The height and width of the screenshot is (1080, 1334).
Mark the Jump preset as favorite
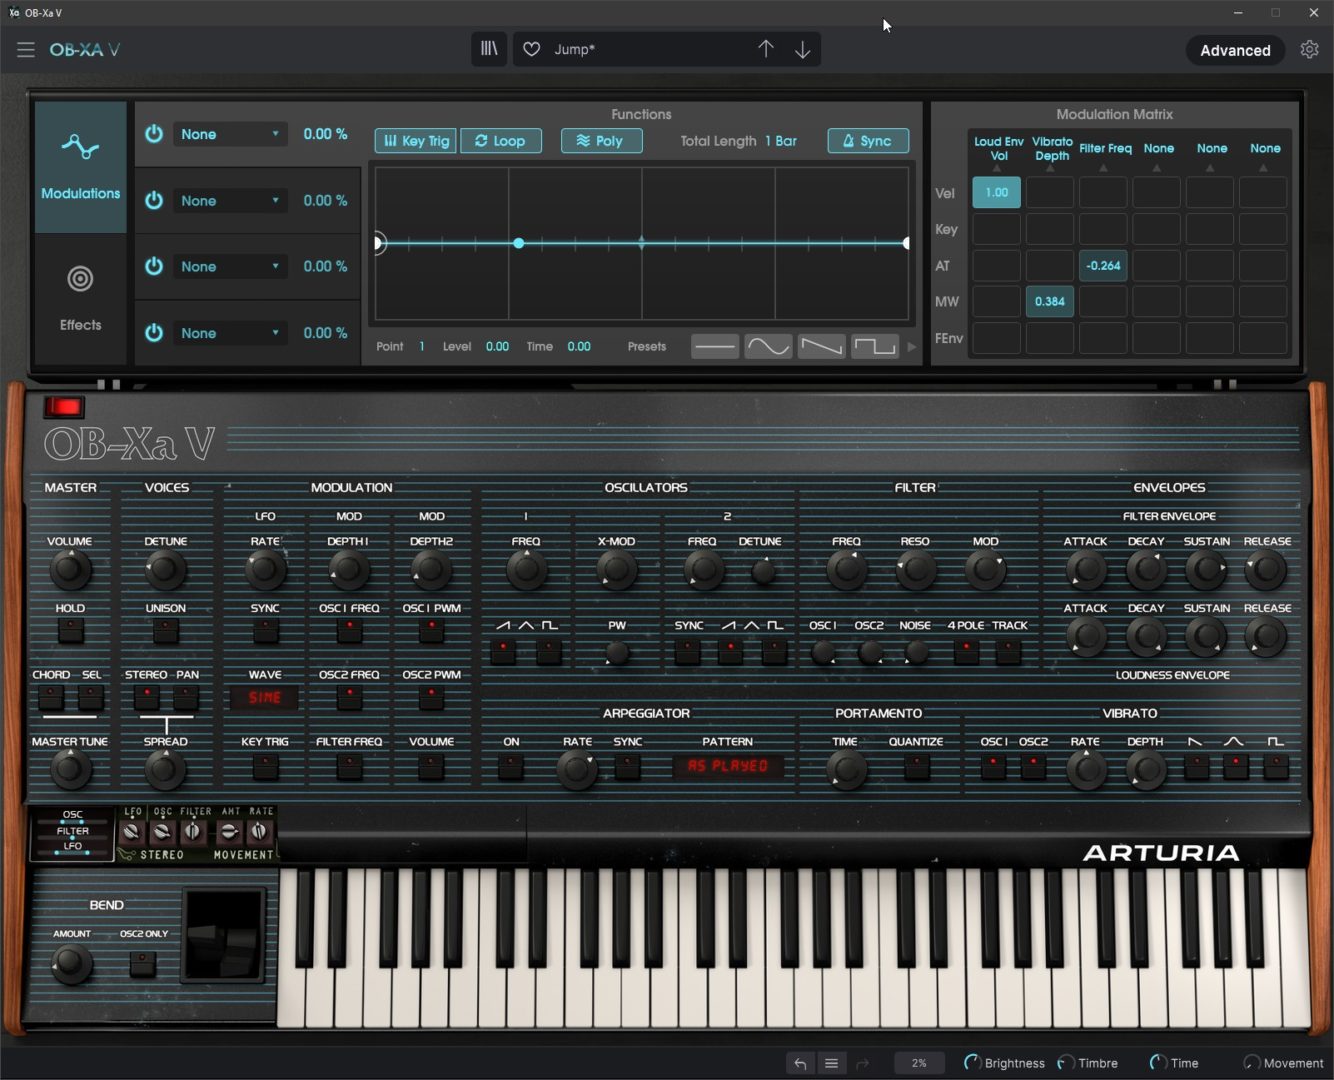tap(531, 49)
